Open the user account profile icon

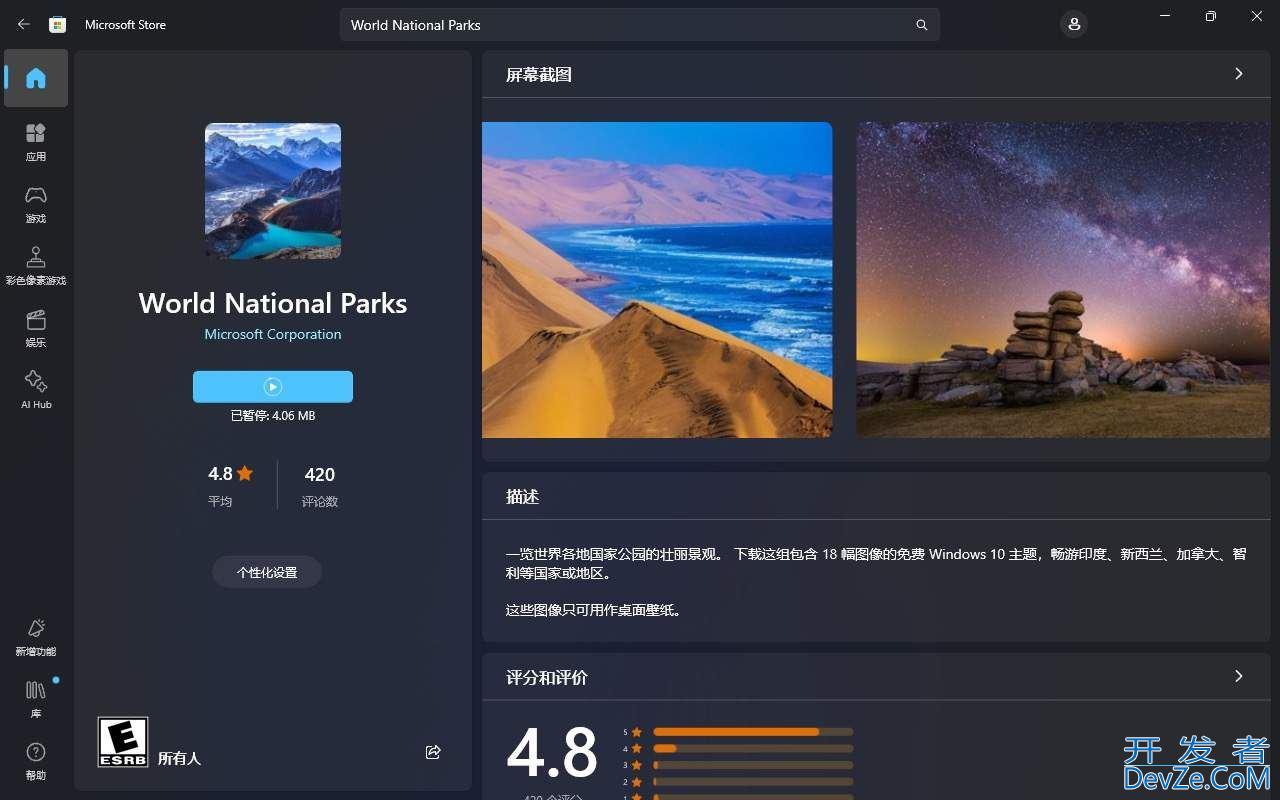click(x=1074, y=24)
